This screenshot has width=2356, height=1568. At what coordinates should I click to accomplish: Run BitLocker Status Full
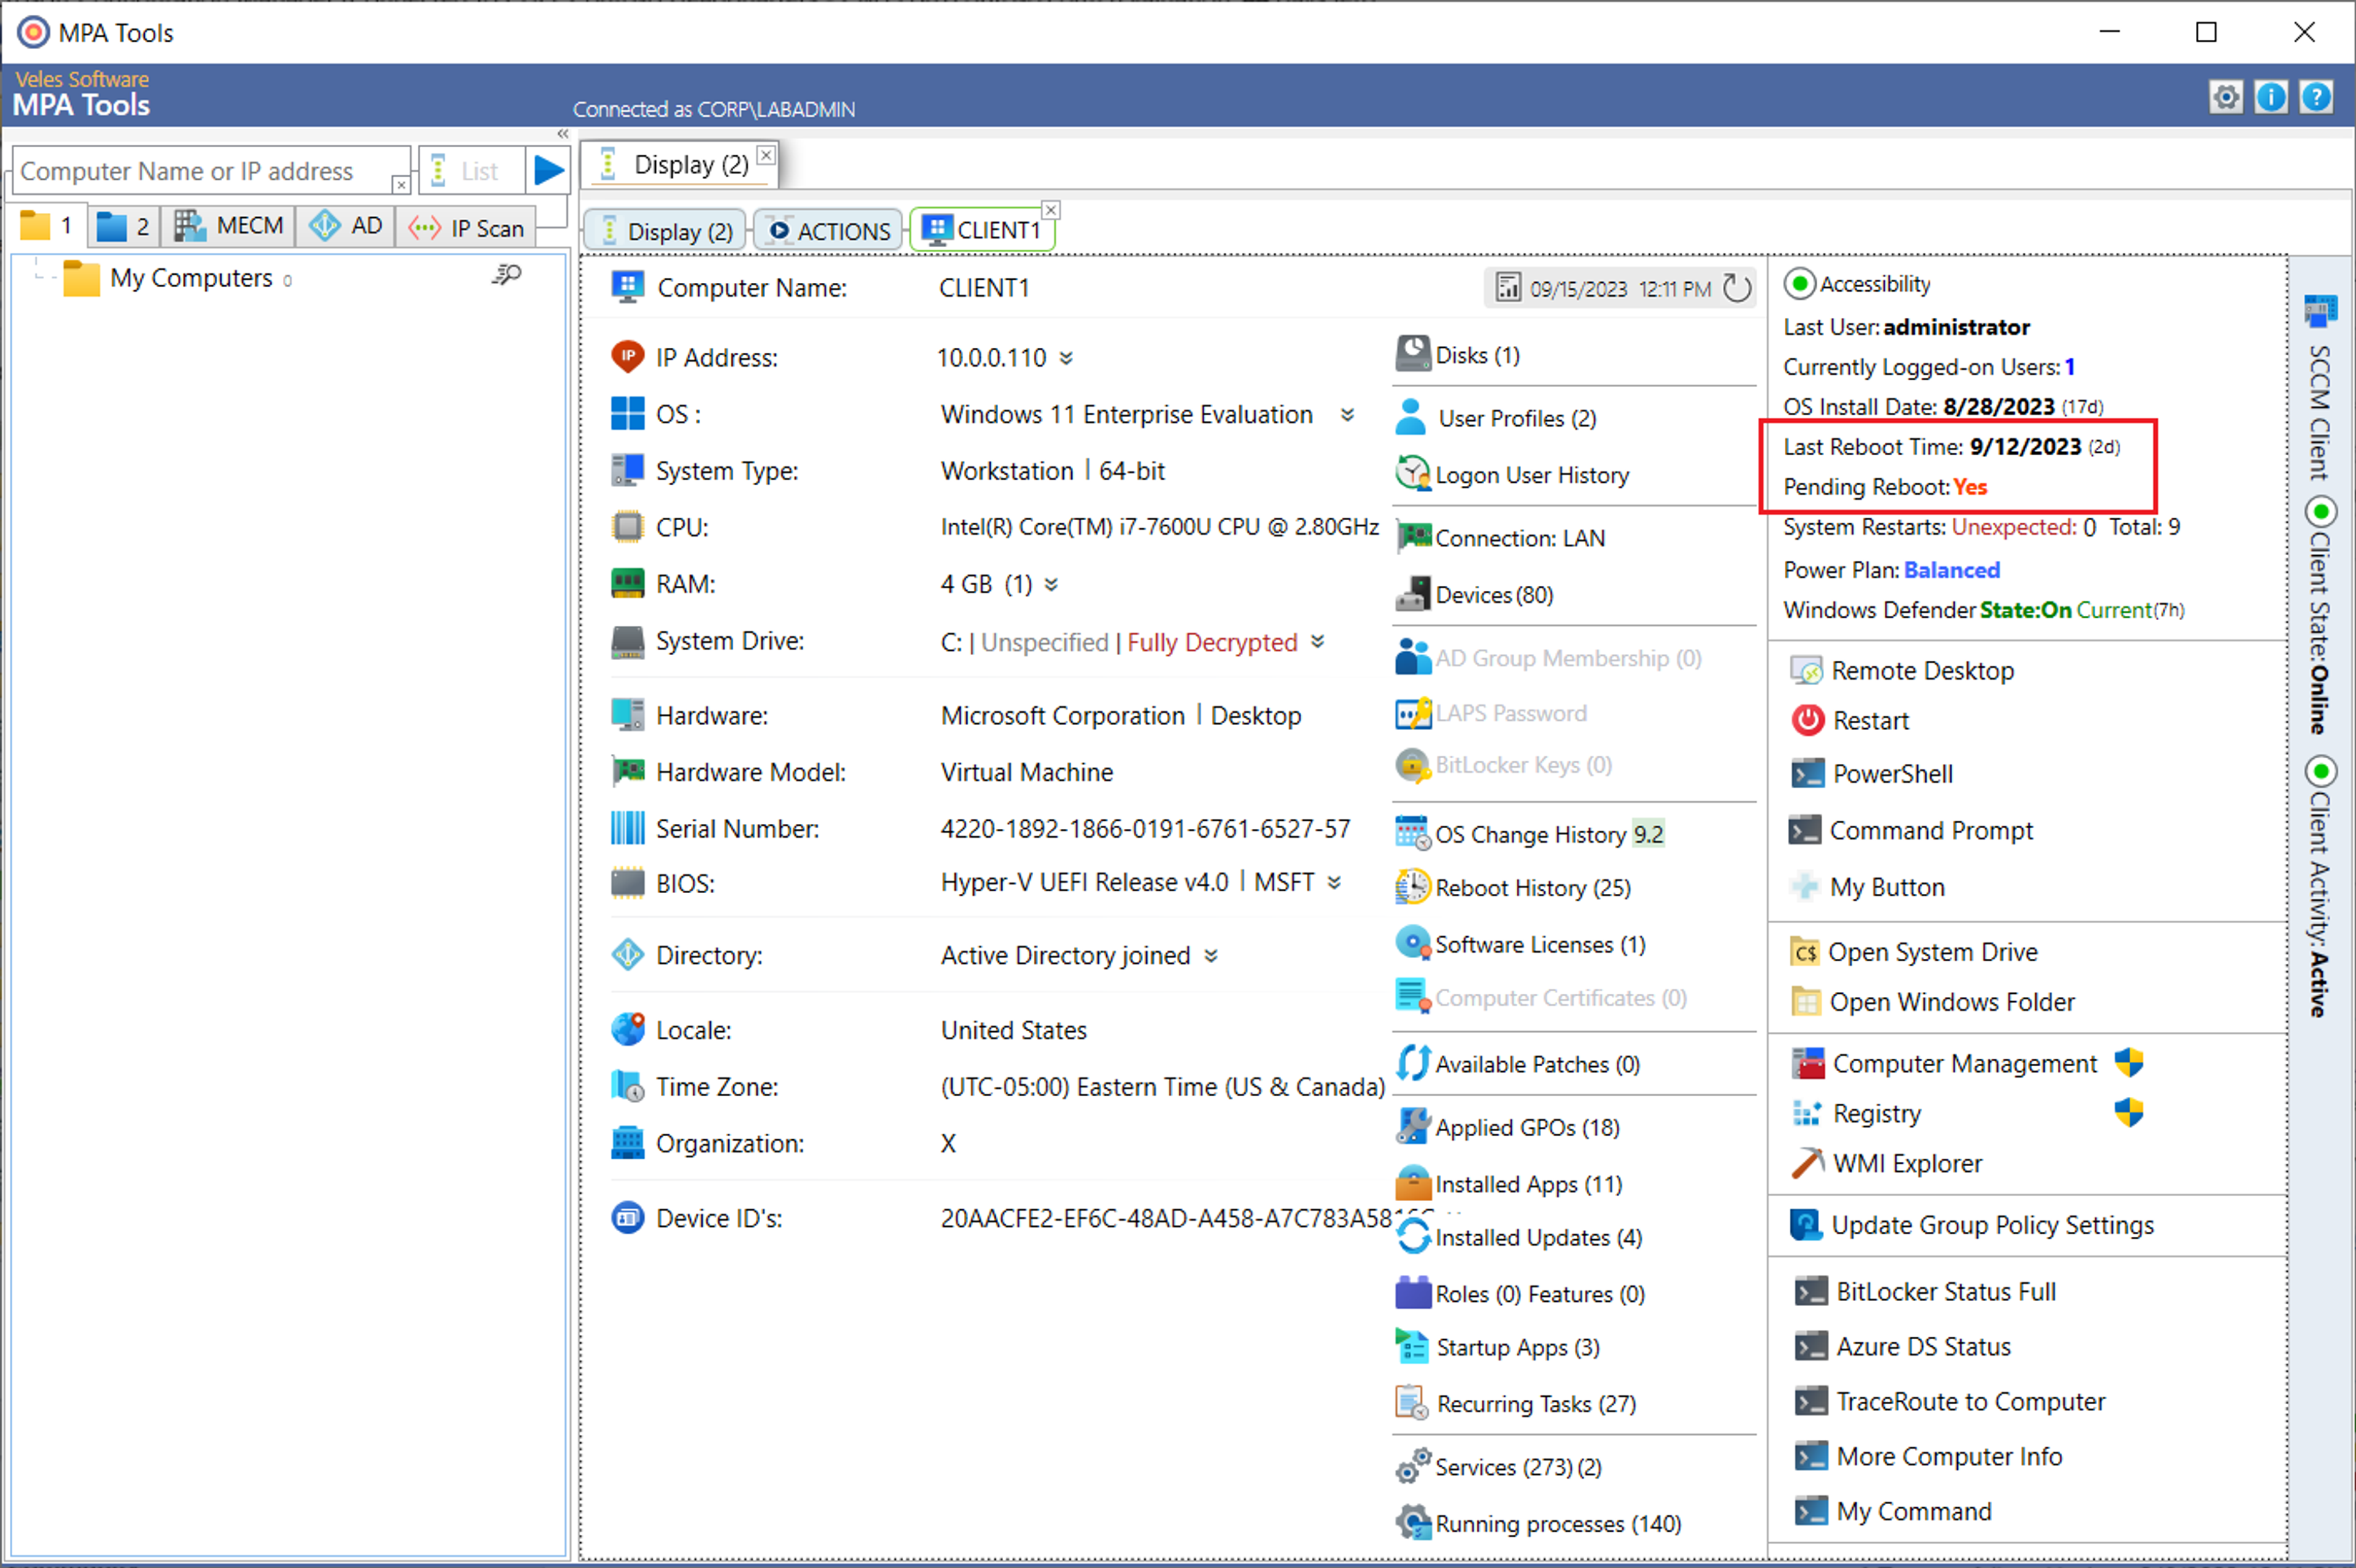point(1925,1291)
